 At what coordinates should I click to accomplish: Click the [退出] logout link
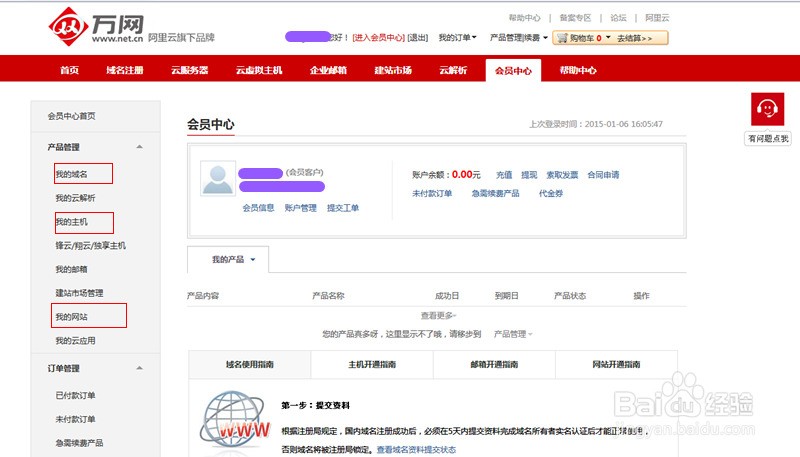(x=418, y=37)
